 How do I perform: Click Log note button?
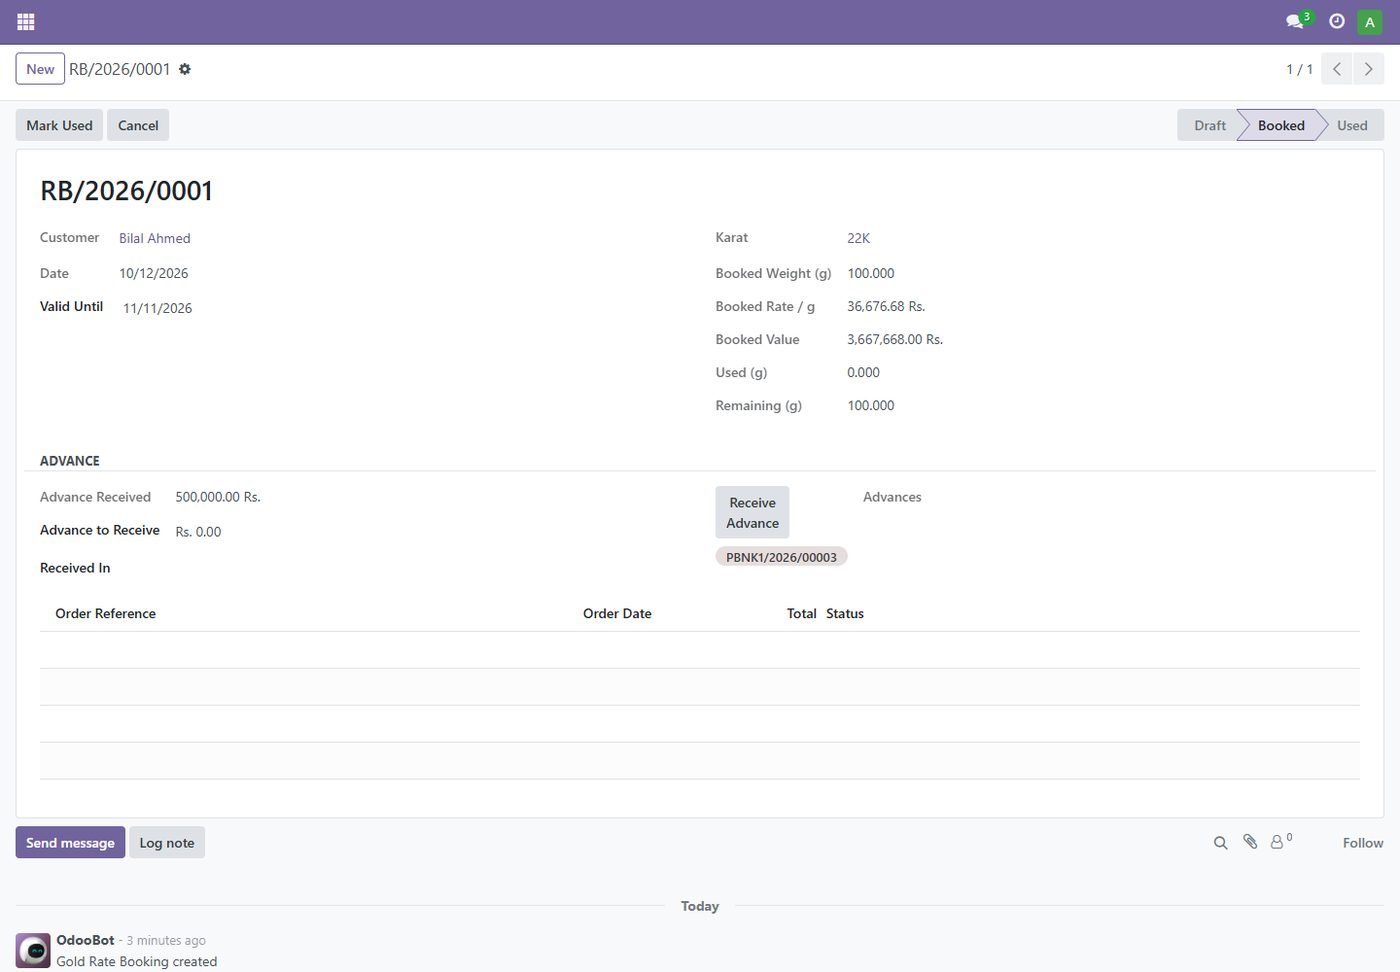pyautogui.click(x=167, y=843)
